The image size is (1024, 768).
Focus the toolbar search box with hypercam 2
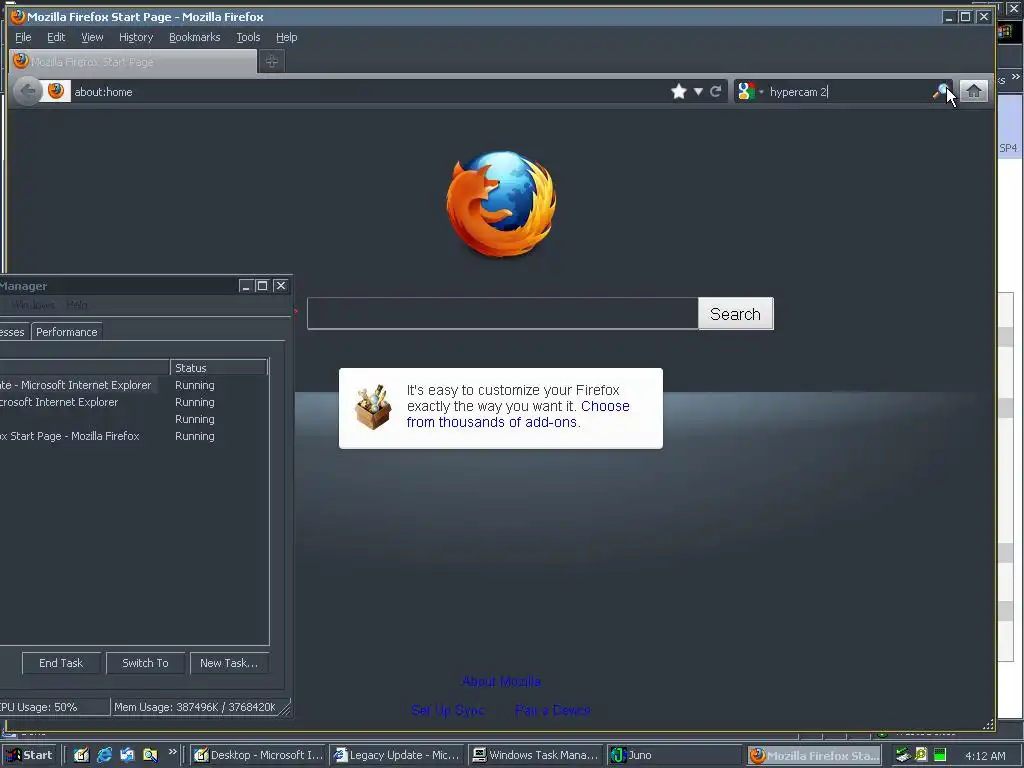click(846, 91)
